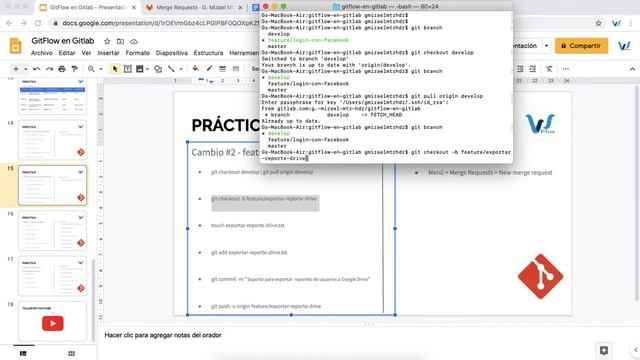
Task: Select slide 17 thumbnail
Action: coord(53,276)
